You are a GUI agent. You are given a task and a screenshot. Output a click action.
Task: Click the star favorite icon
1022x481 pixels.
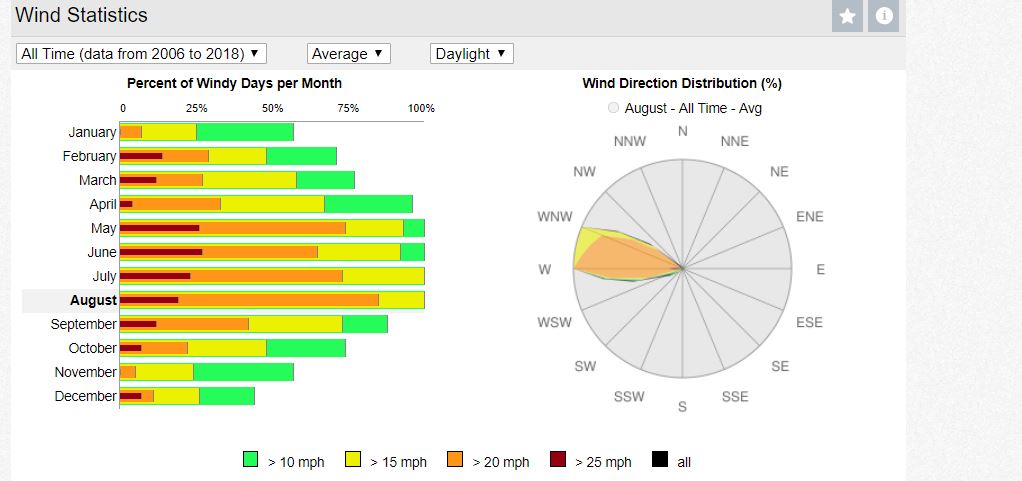point(847,16)
